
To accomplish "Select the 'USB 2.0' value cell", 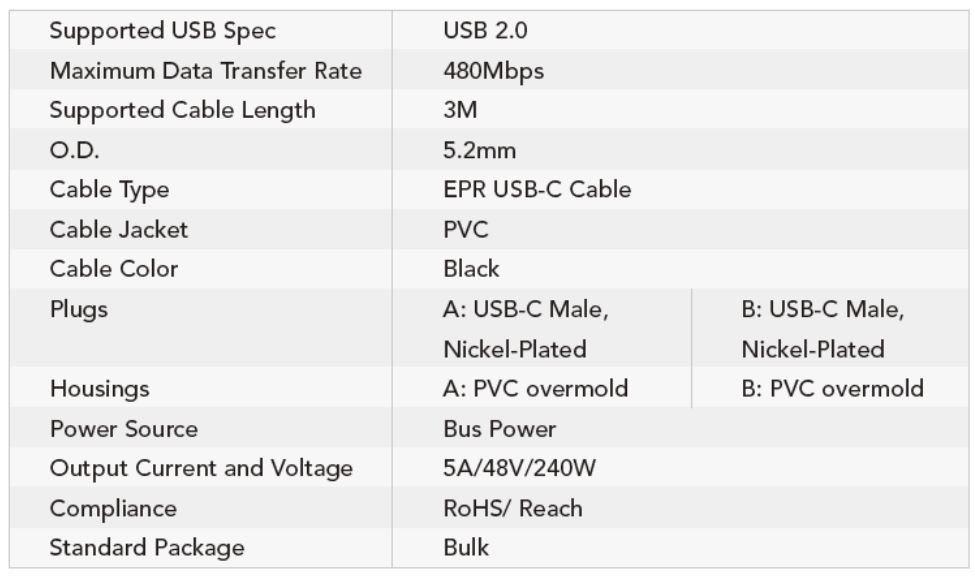I will point(485,31).
